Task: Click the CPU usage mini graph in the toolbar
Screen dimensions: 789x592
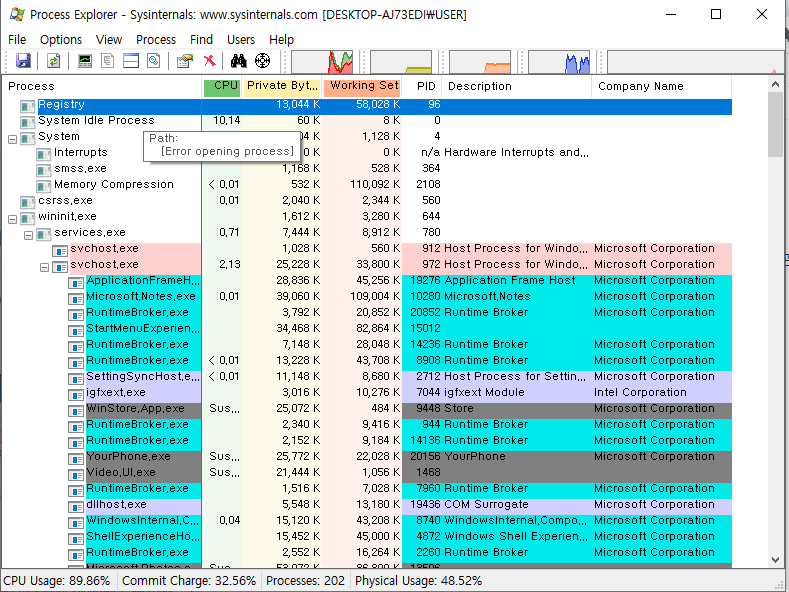Action: point(322,62)
